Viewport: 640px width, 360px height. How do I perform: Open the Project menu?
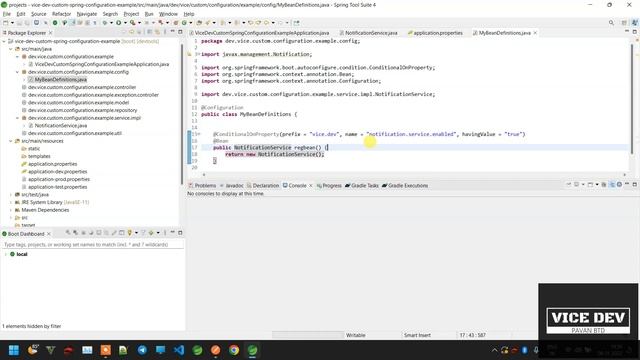[x=131, y=14]
